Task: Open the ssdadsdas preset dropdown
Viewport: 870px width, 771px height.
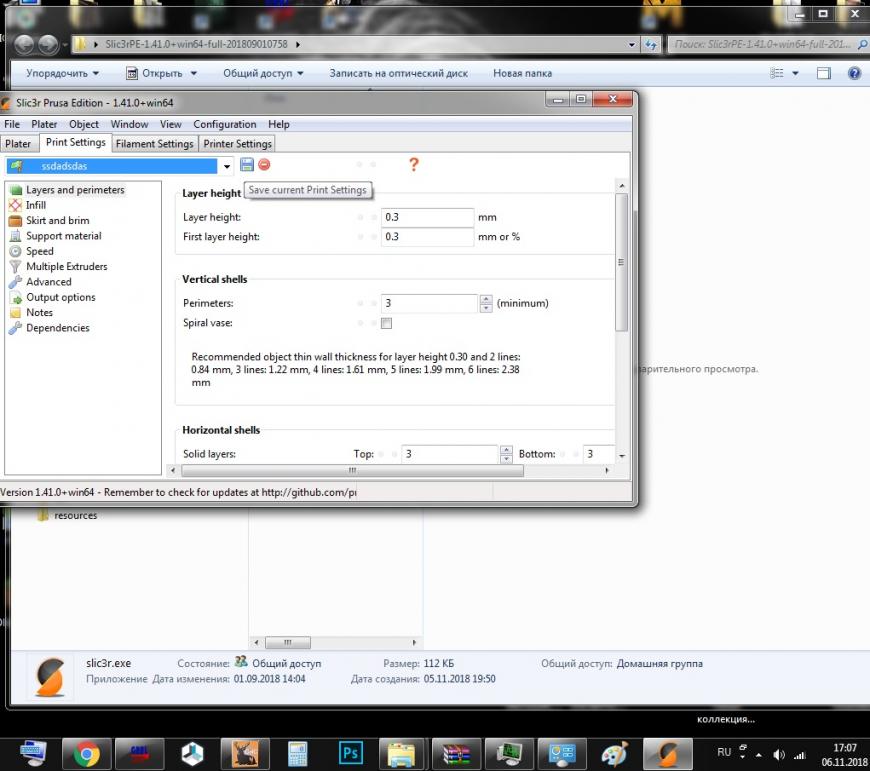Action: pyautogui.click(x=227, y=166)
